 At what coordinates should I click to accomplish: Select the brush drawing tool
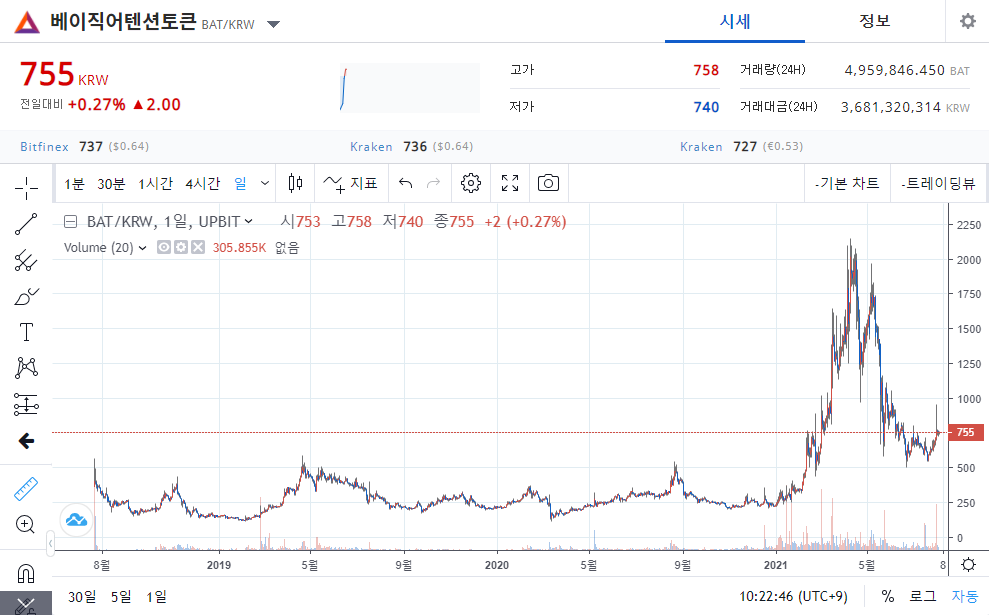26,296
